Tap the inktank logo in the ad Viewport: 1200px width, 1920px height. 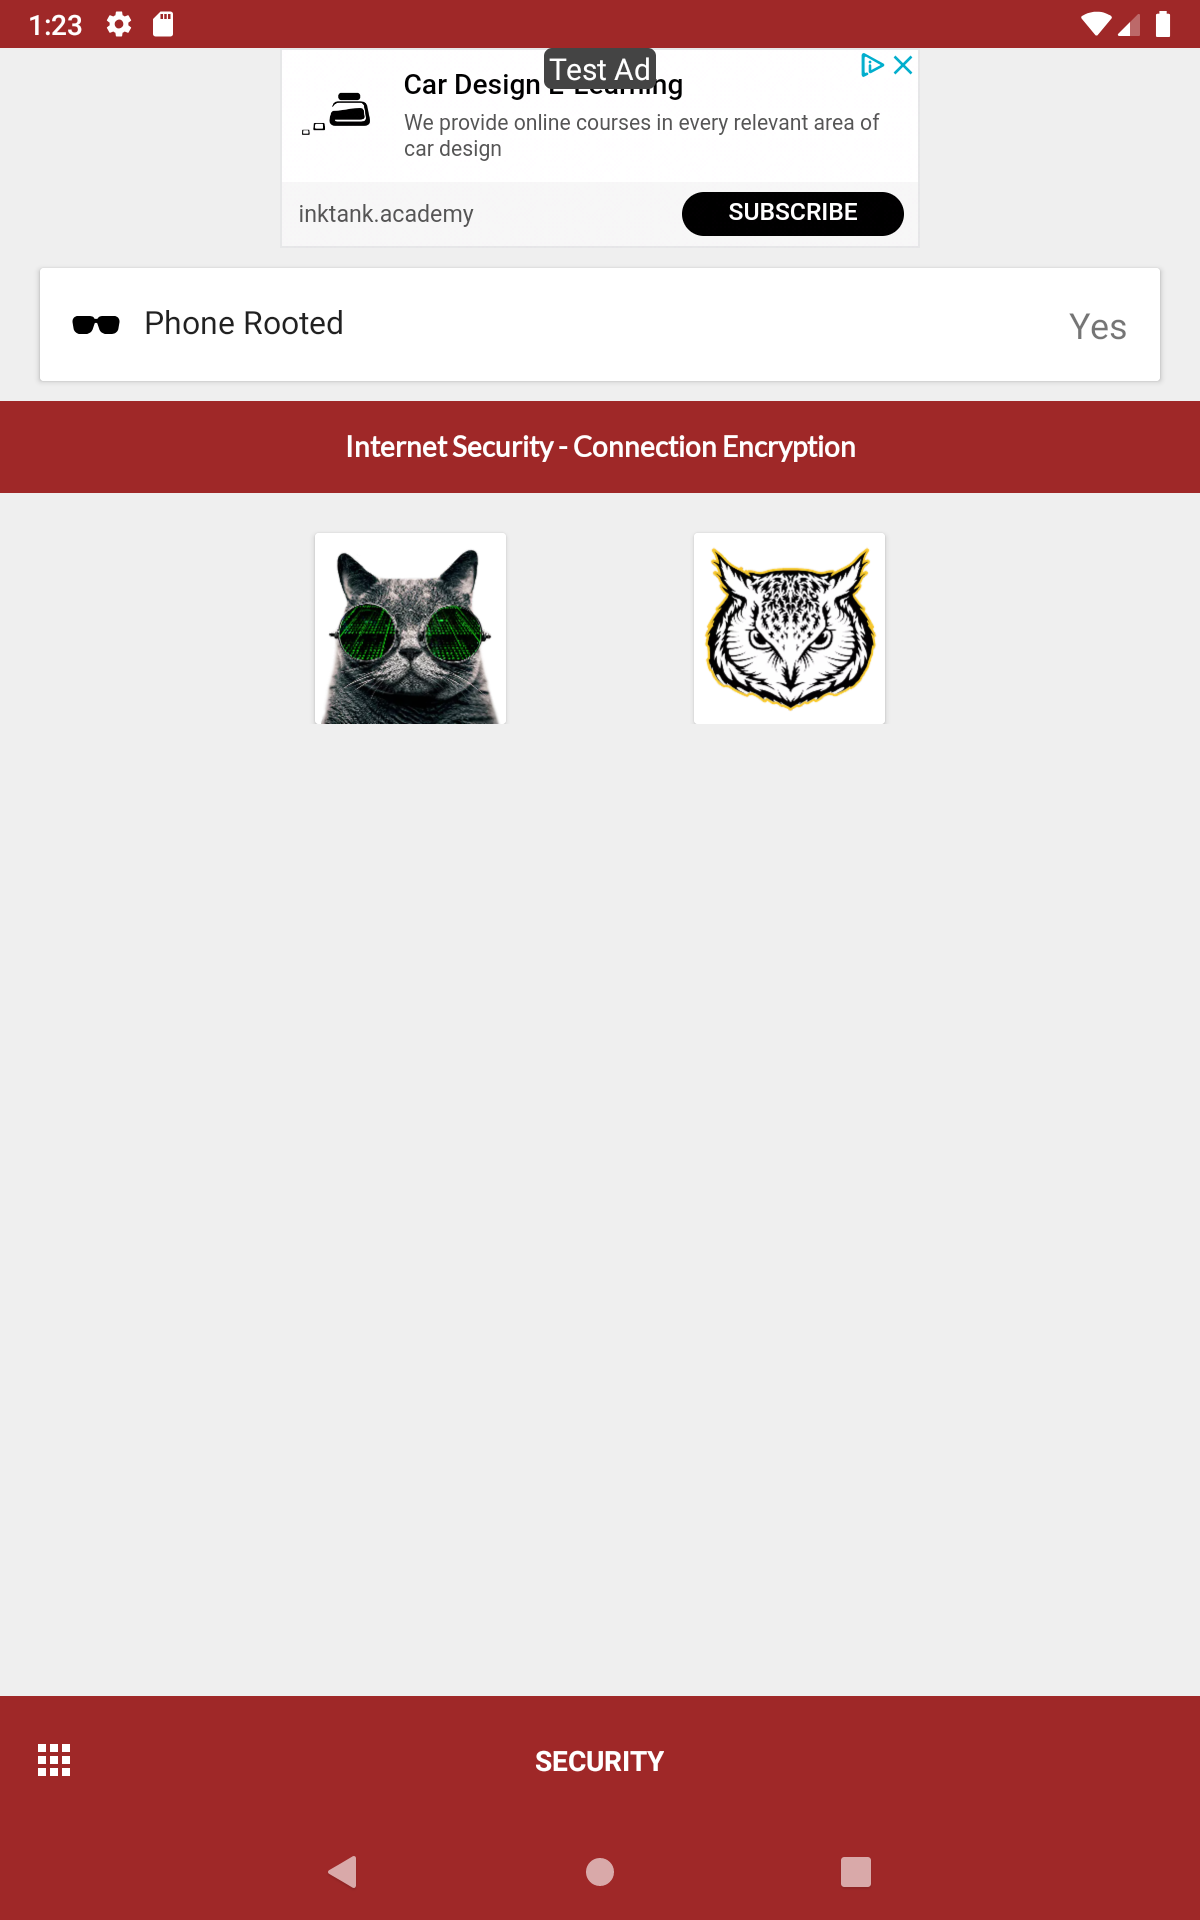coord(337,112)
